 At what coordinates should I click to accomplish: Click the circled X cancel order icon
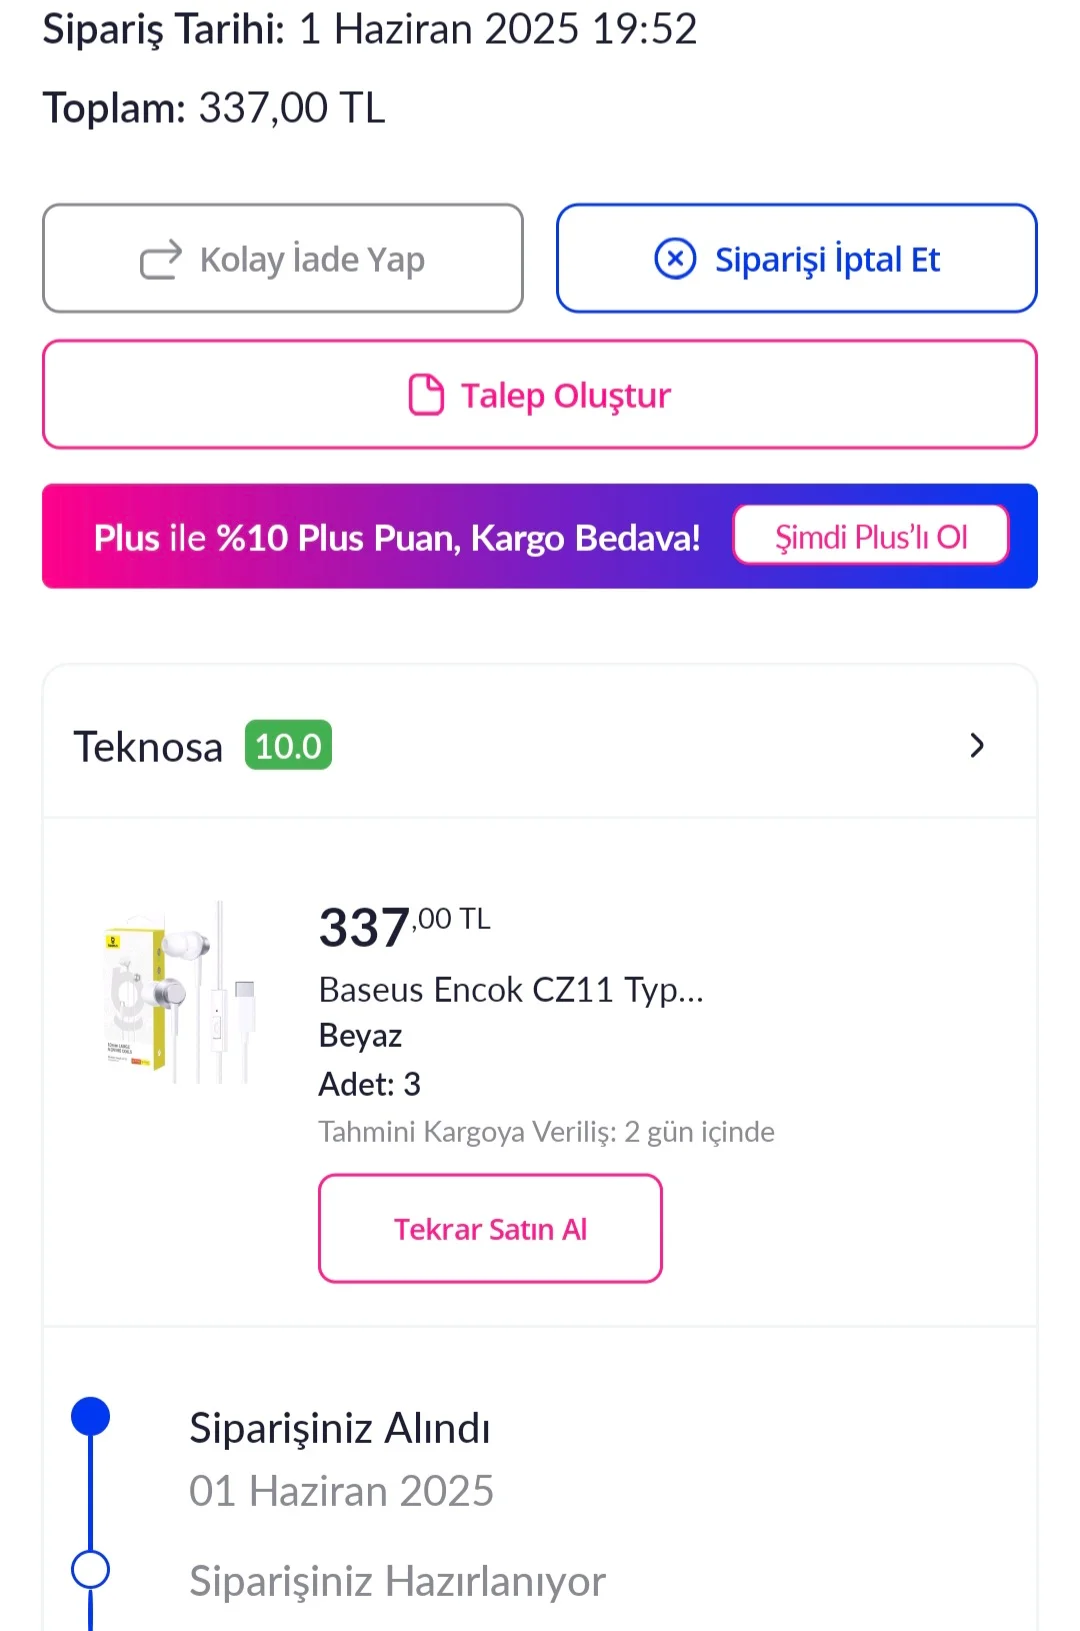675,259
